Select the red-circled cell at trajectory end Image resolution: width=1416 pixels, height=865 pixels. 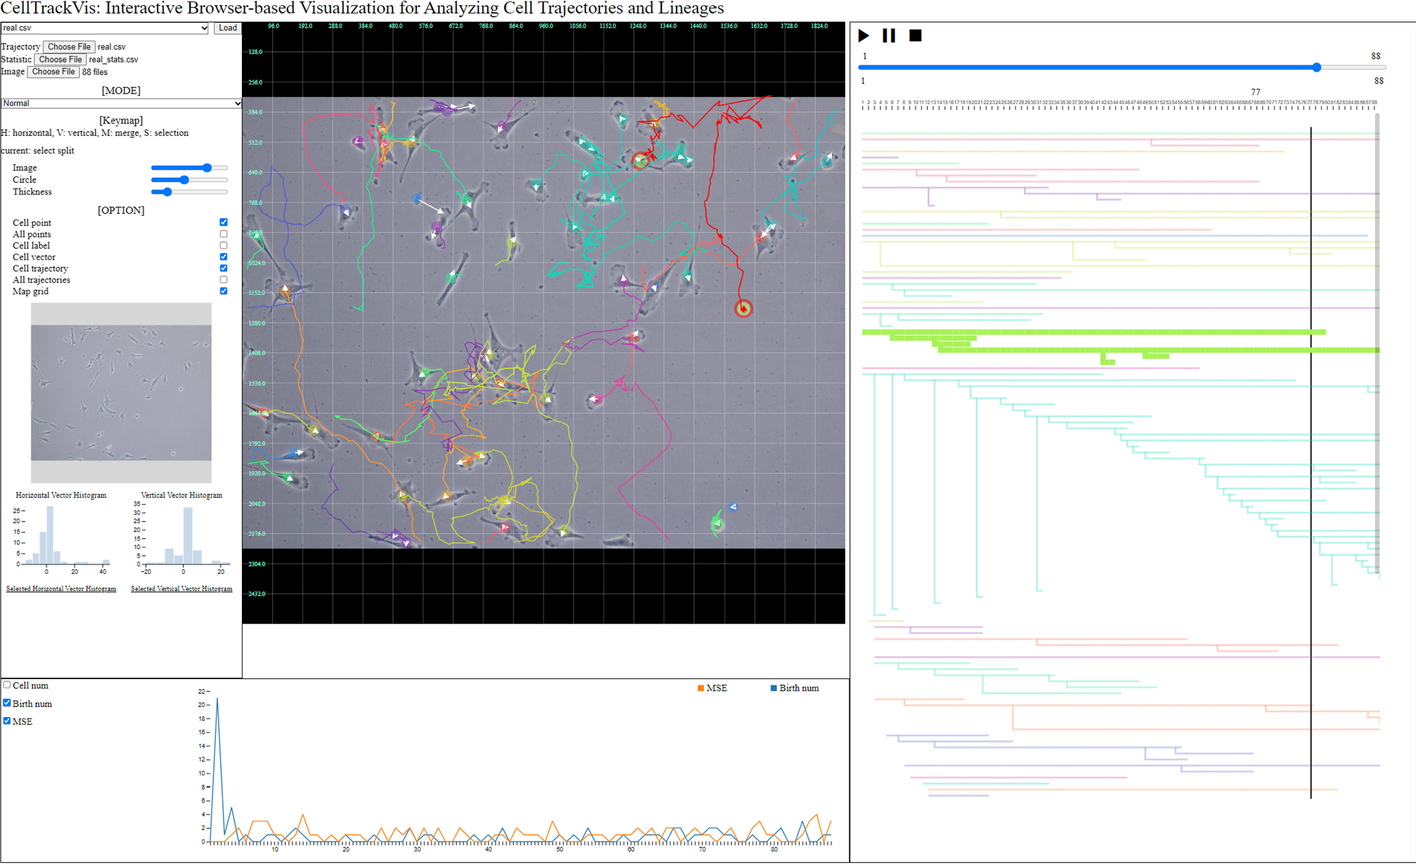(743, 308)
